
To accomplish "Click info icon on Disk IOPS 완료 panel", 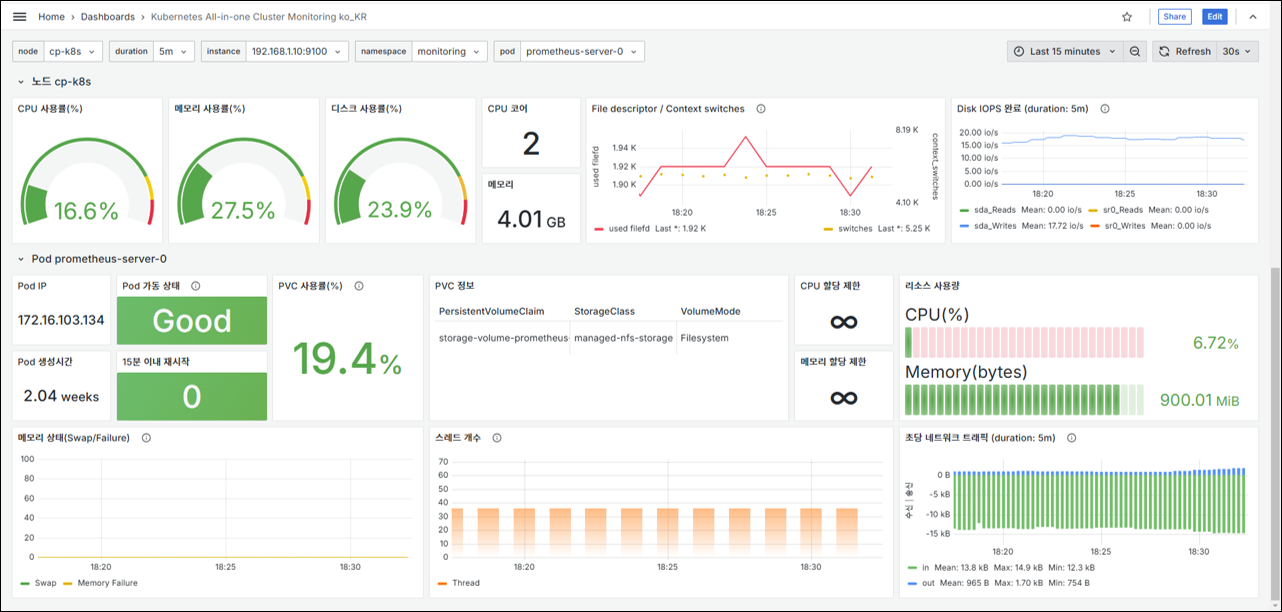I will 1104,109.
